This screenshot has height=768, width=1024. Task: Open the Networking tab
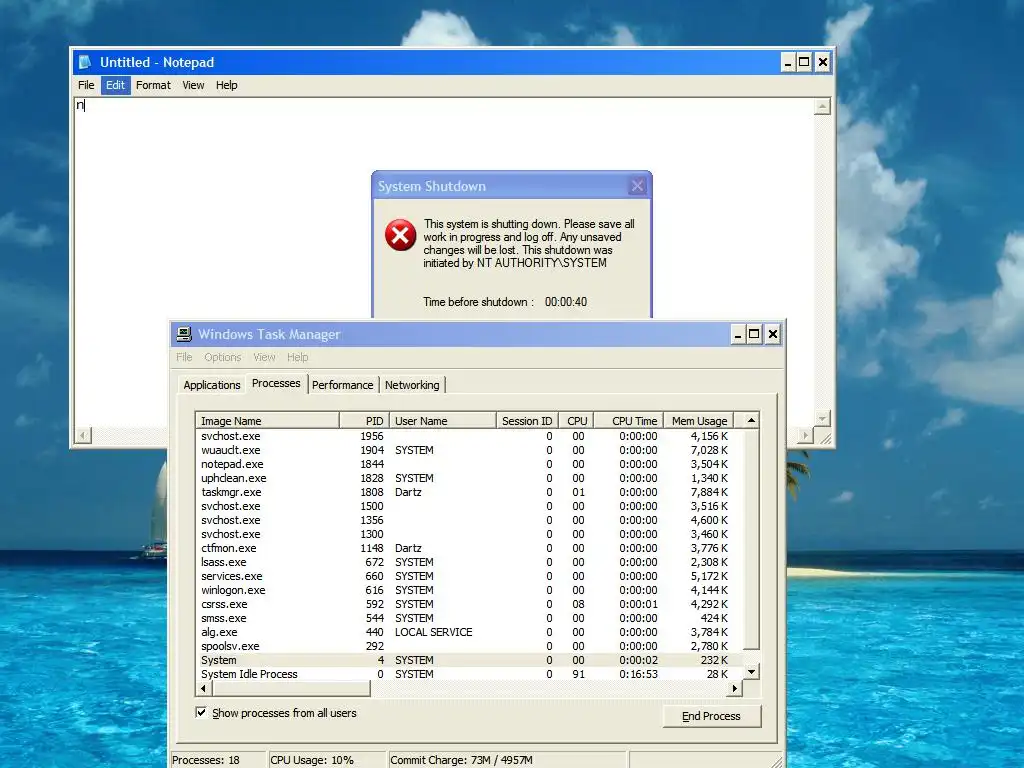(x=412, y=385)
